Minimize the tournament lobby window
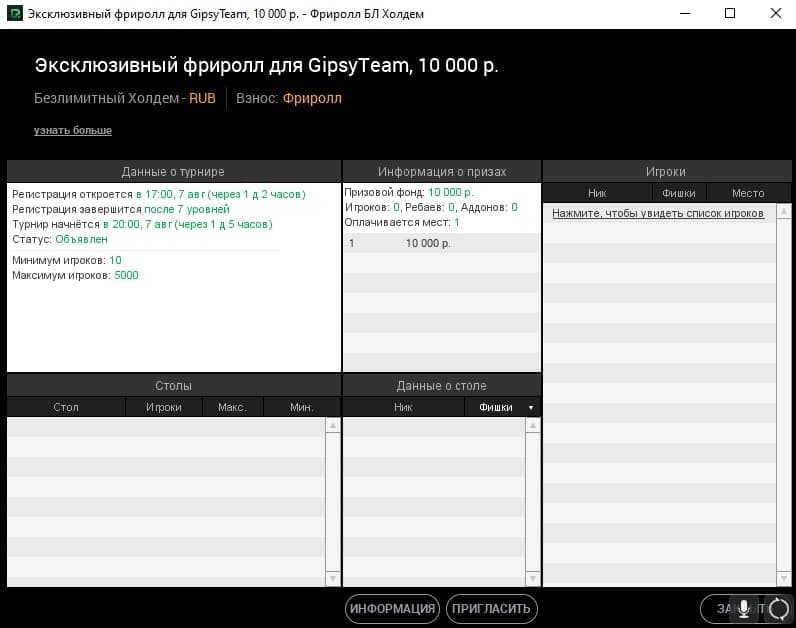The height and width of the screenshot is (628, 796). 685,13
